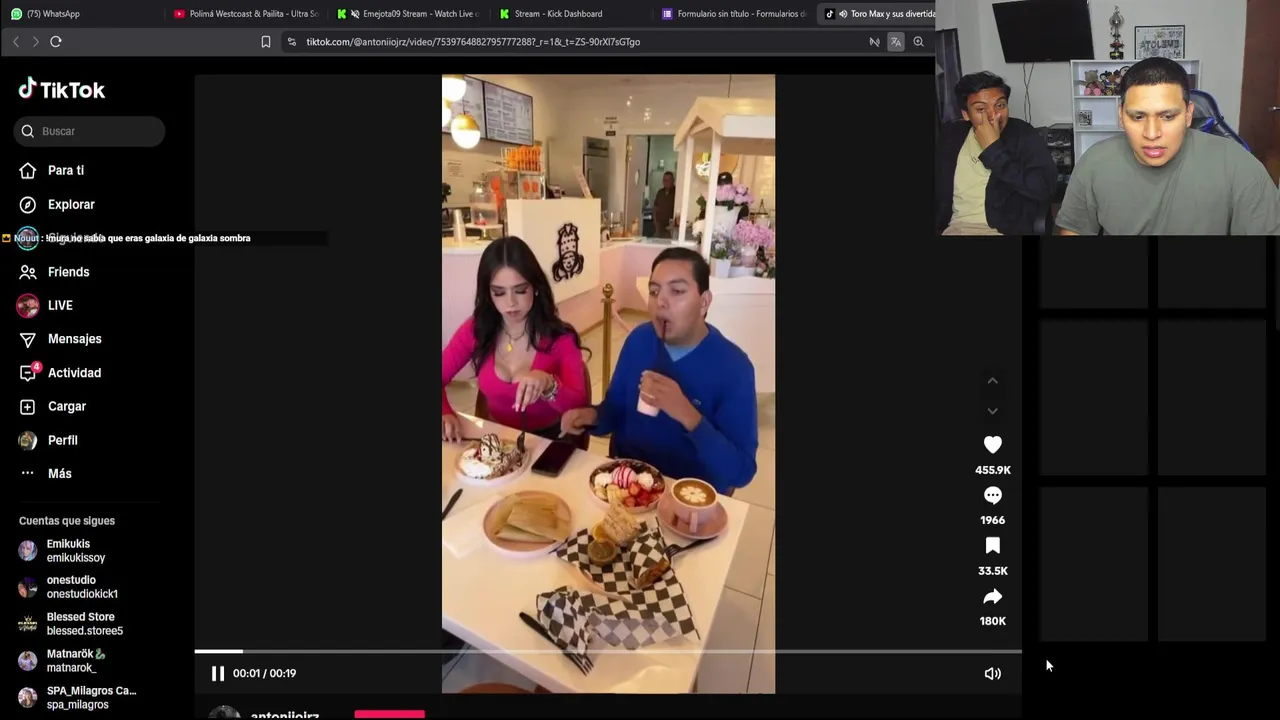Click the 1966 comments count
Viewport: 1280px width, 720px height.
pos(993,520)
